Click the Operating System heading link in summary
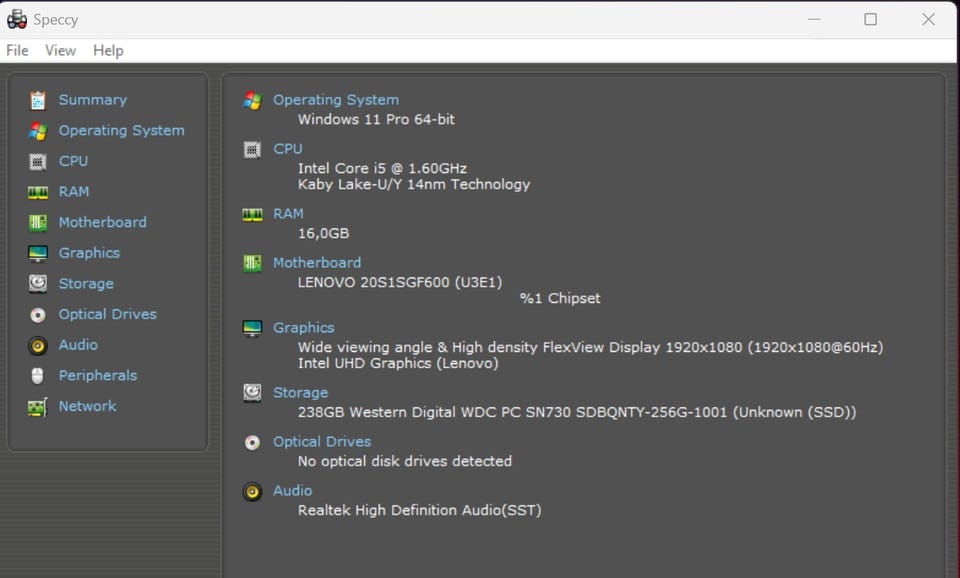Image resolution: width=960 pixels, height=578 pixels. [336, 100]
